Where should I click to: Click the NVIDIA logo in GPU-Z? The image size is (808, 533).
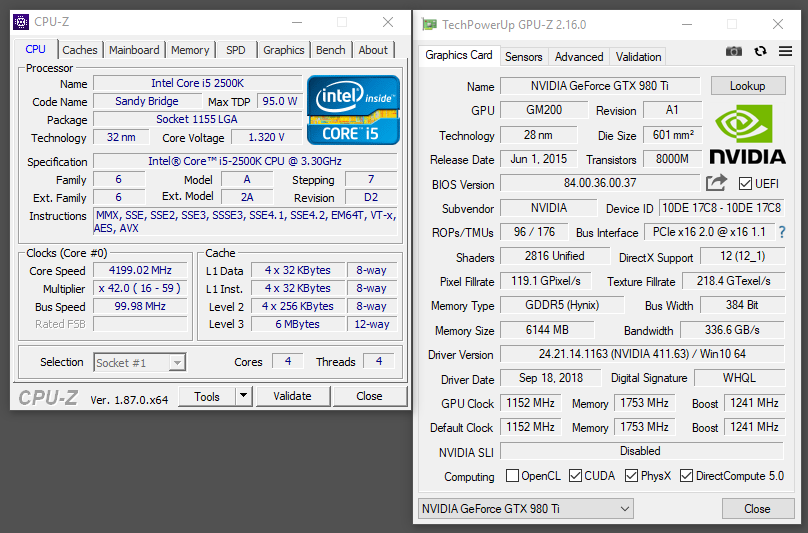[x=747, y=134]
